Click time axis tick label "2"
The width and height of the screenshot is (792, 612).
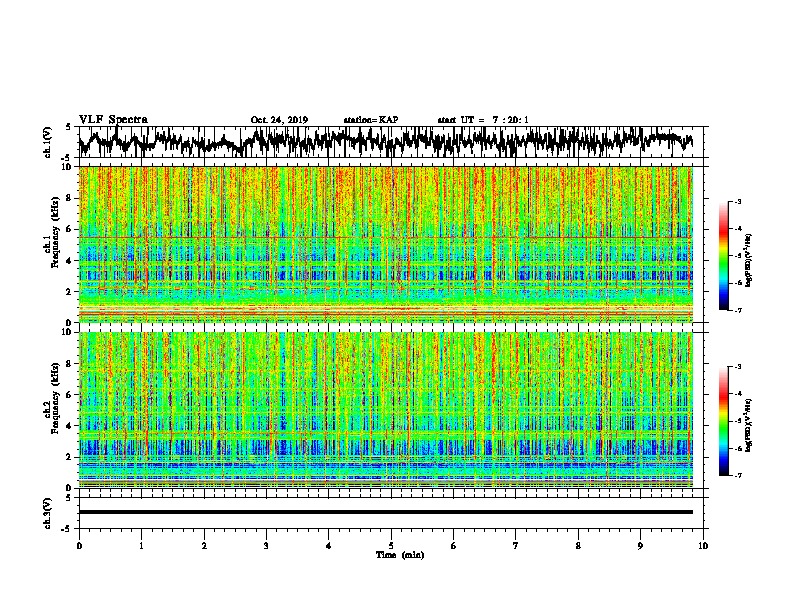(204, 546)
